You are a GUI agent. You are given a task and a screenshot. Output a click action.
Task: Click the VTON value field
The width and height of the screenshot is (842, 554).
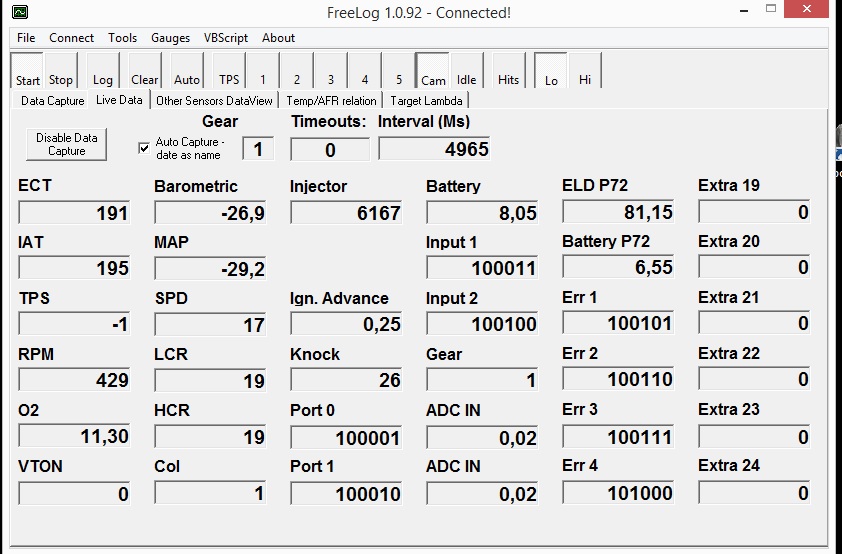click(74, 493)
